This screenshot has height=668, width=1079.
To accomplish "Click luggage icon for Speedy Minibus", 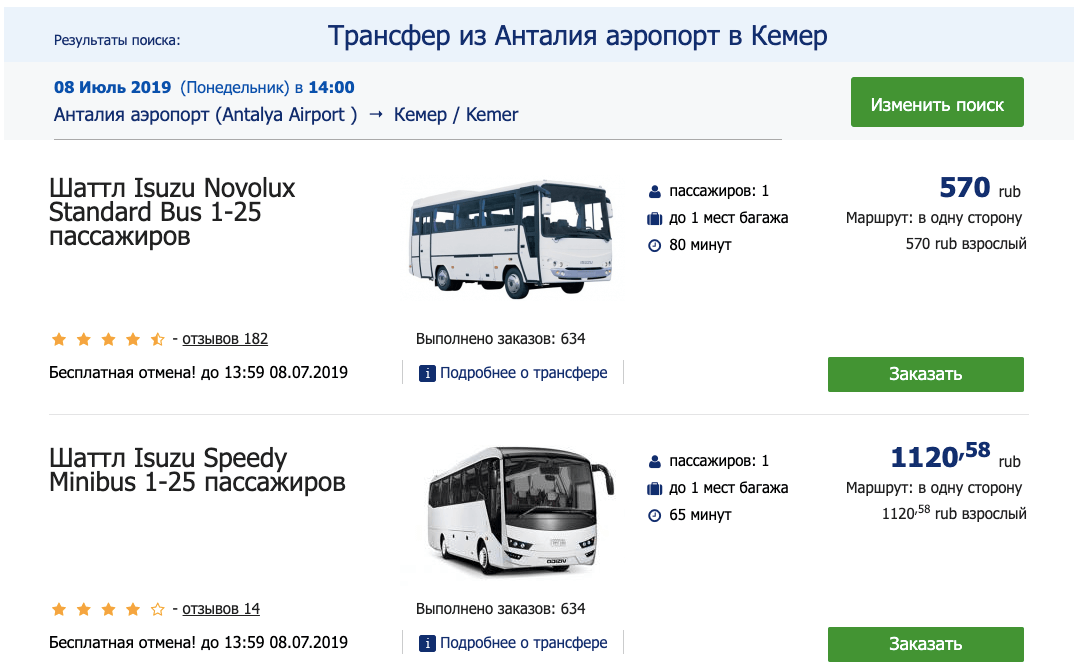I will 655,488.
